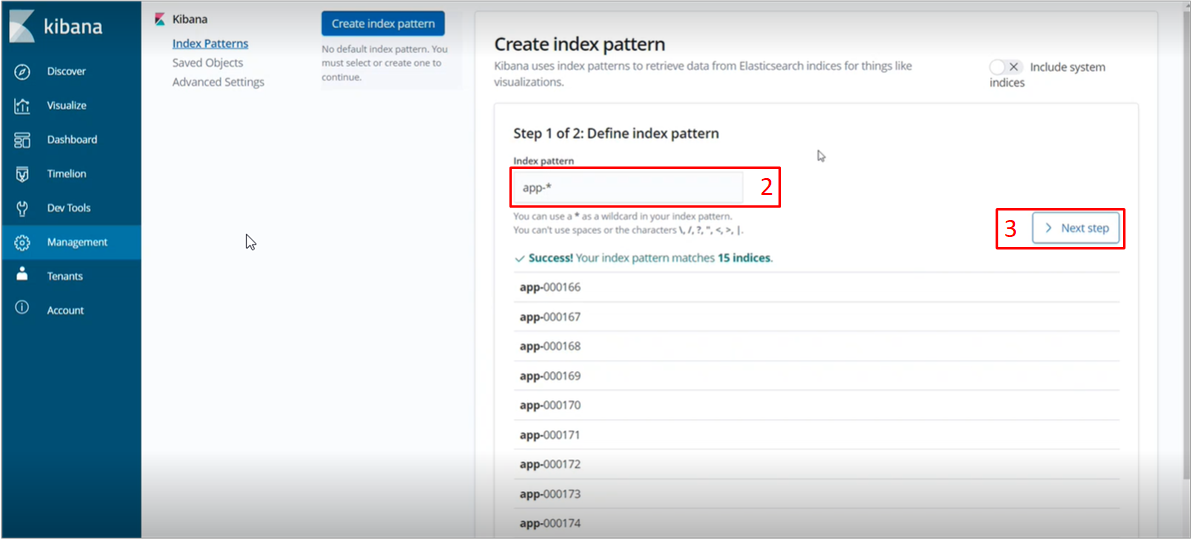The image size is (1192, 539).
Task: Select the Management menu label
Action: [77, 243]
